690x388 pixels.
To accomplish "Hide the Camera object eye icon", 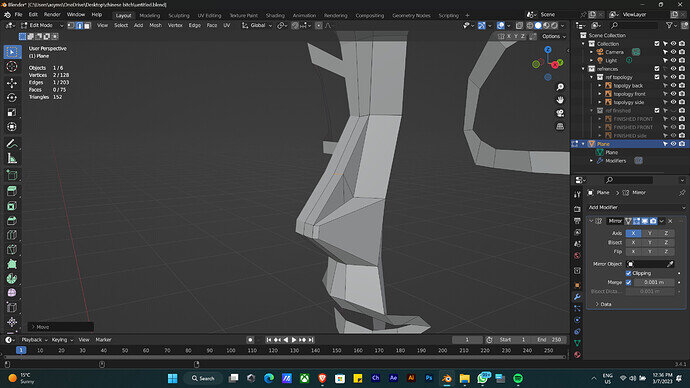I will [673, 52].
